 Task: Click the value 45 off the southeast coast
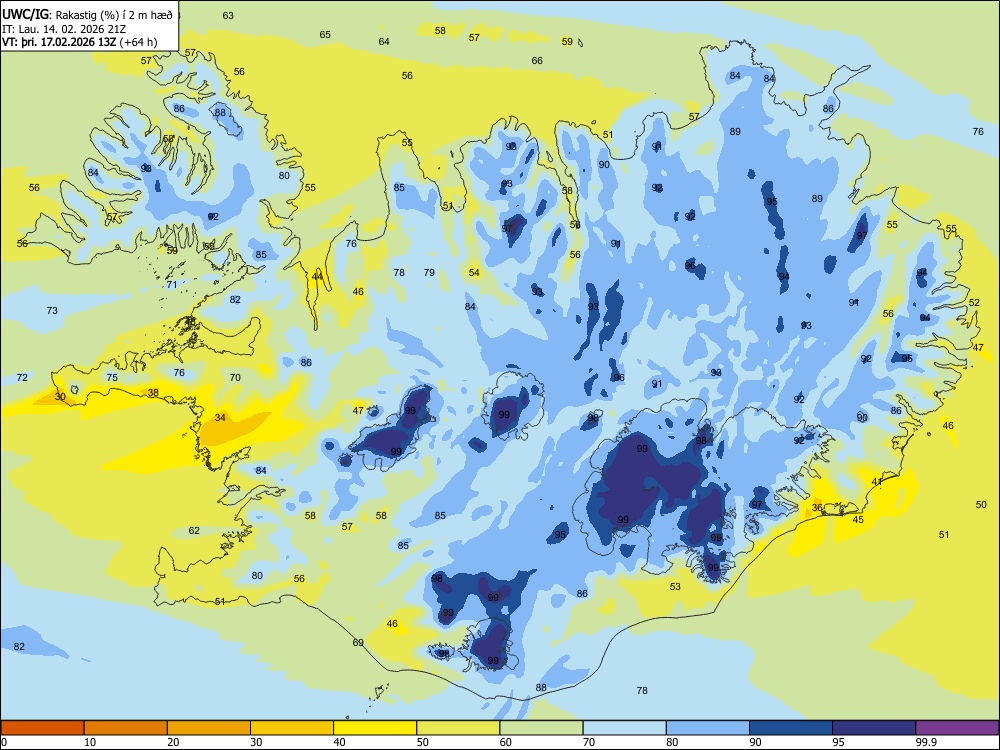tap(858, 520)
